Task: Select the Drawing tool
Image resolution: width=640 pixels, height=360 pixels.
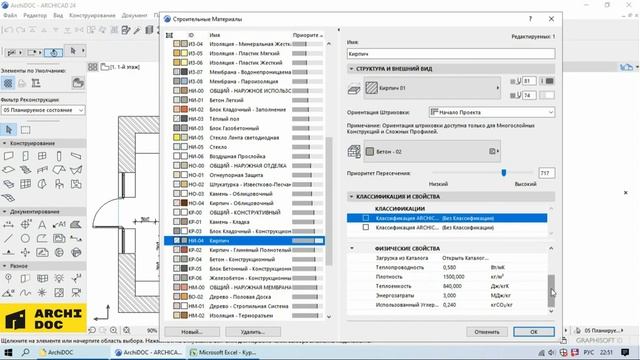Action: pyautogui.click(x=59, y=238)
